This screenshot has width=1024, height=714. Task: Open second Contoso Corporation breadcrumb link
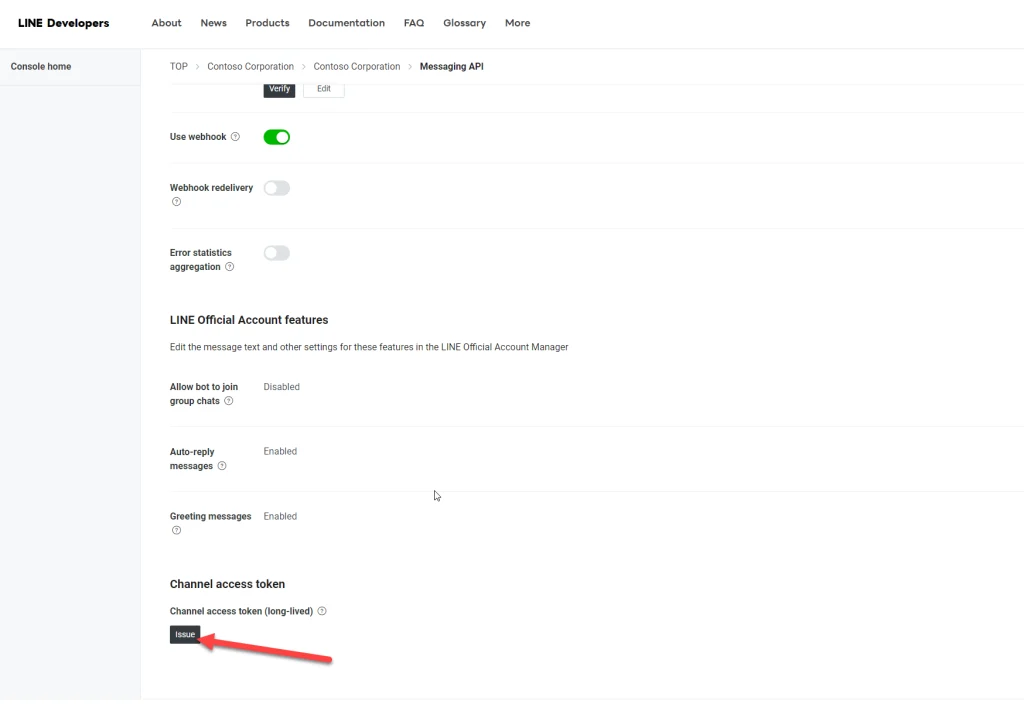tap(357, 67)
